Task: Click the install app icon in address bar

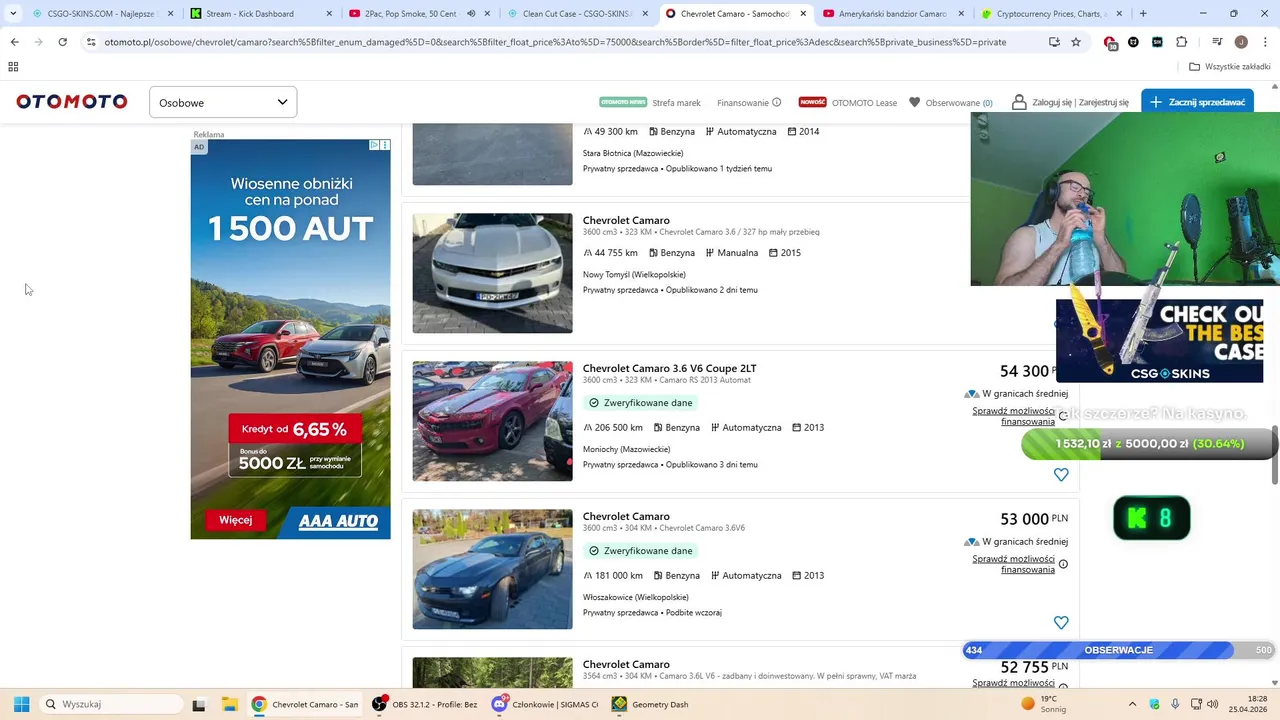Action: [1054, 42]
